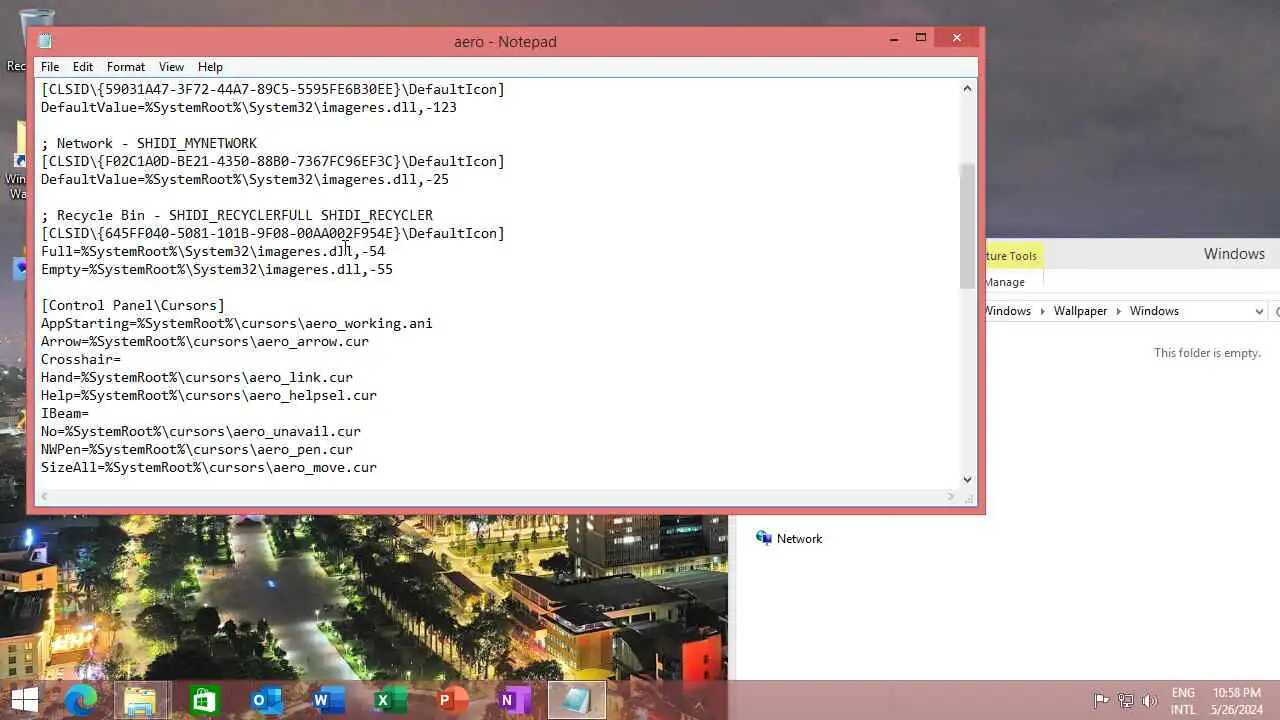Click the Network icon in Explorer pane
This screenshot has height=720, width=1280.
[764, 538]
